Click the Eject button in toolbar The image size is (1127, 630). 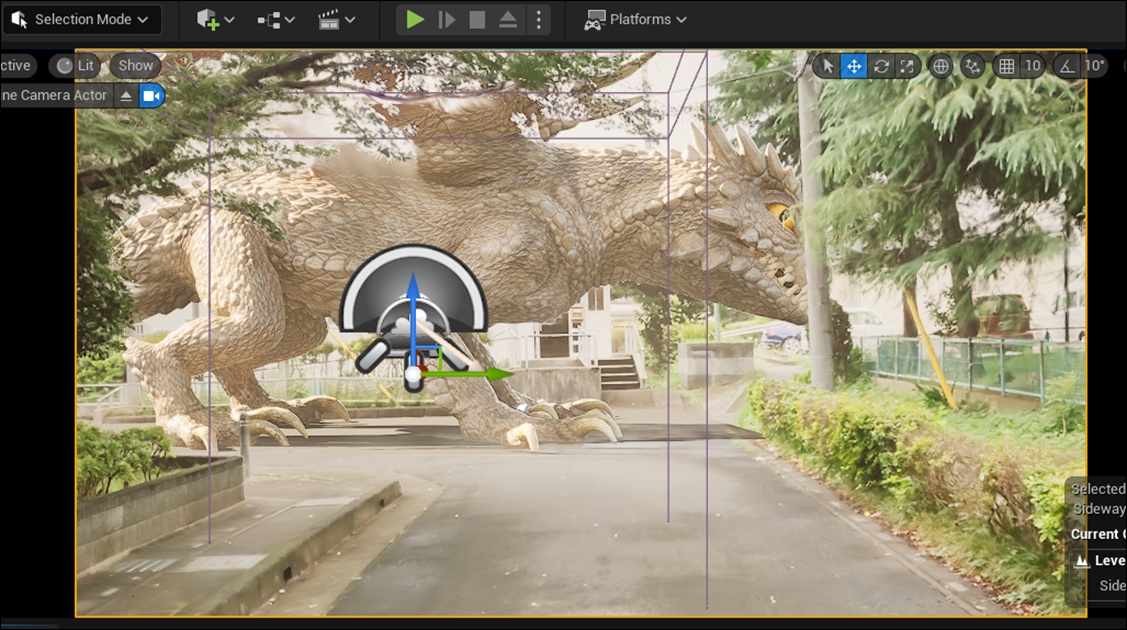click(508, 19)
